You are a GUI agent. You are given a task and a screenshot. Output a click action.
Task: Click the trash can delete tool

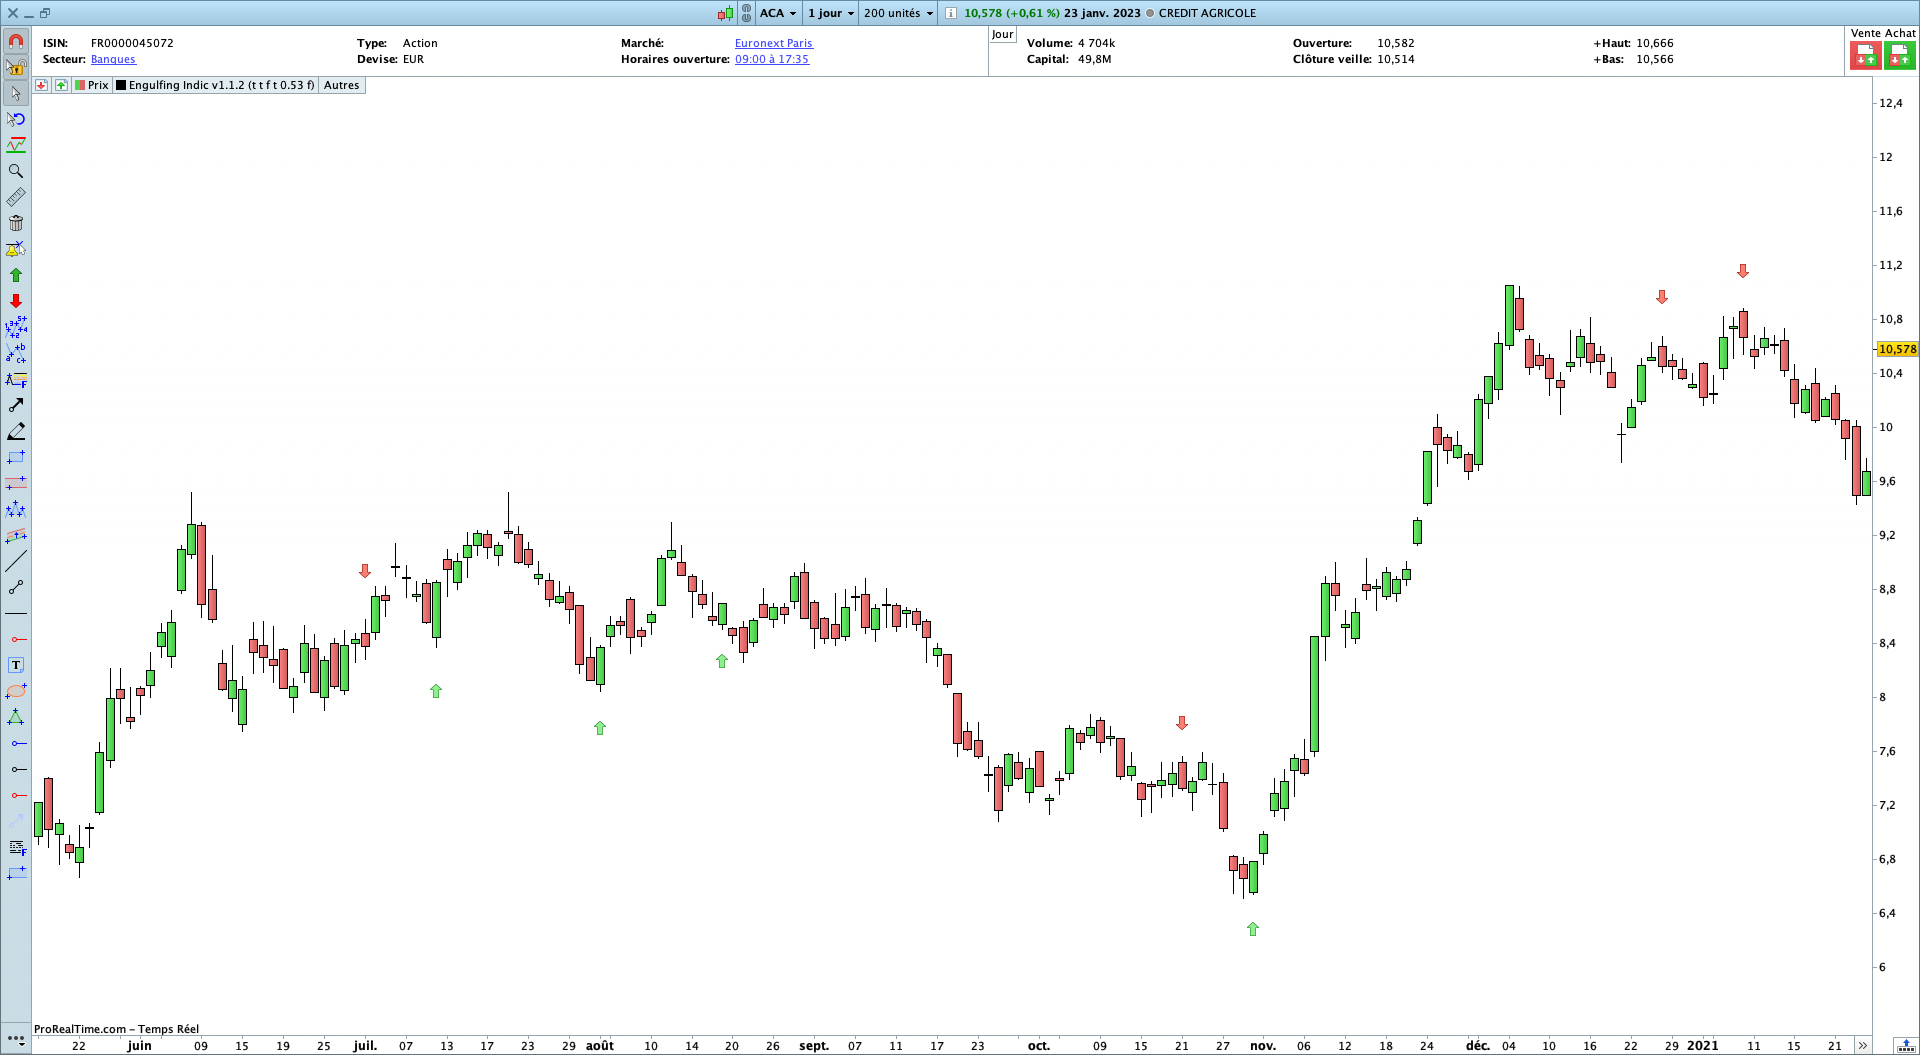(16, 223)
